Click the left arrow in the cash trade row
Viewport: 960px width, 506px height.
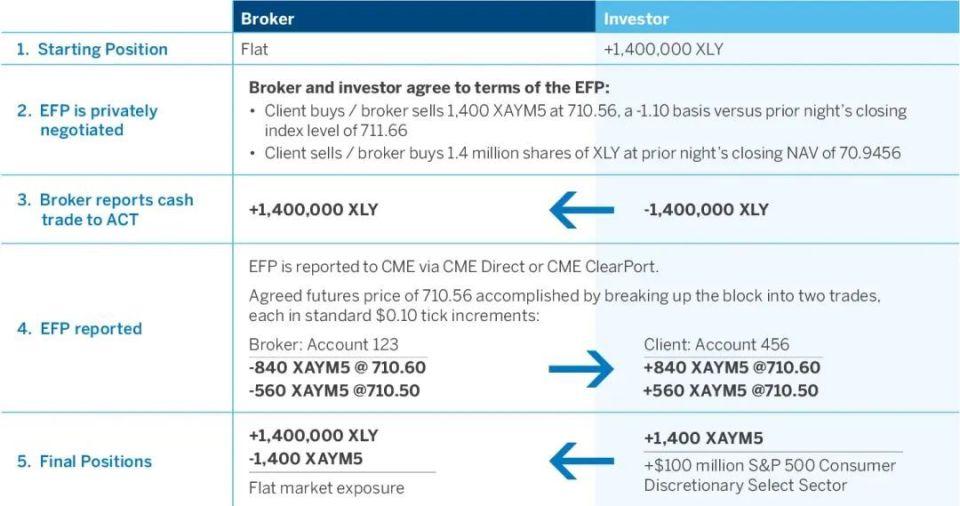[x=582, y=210]
